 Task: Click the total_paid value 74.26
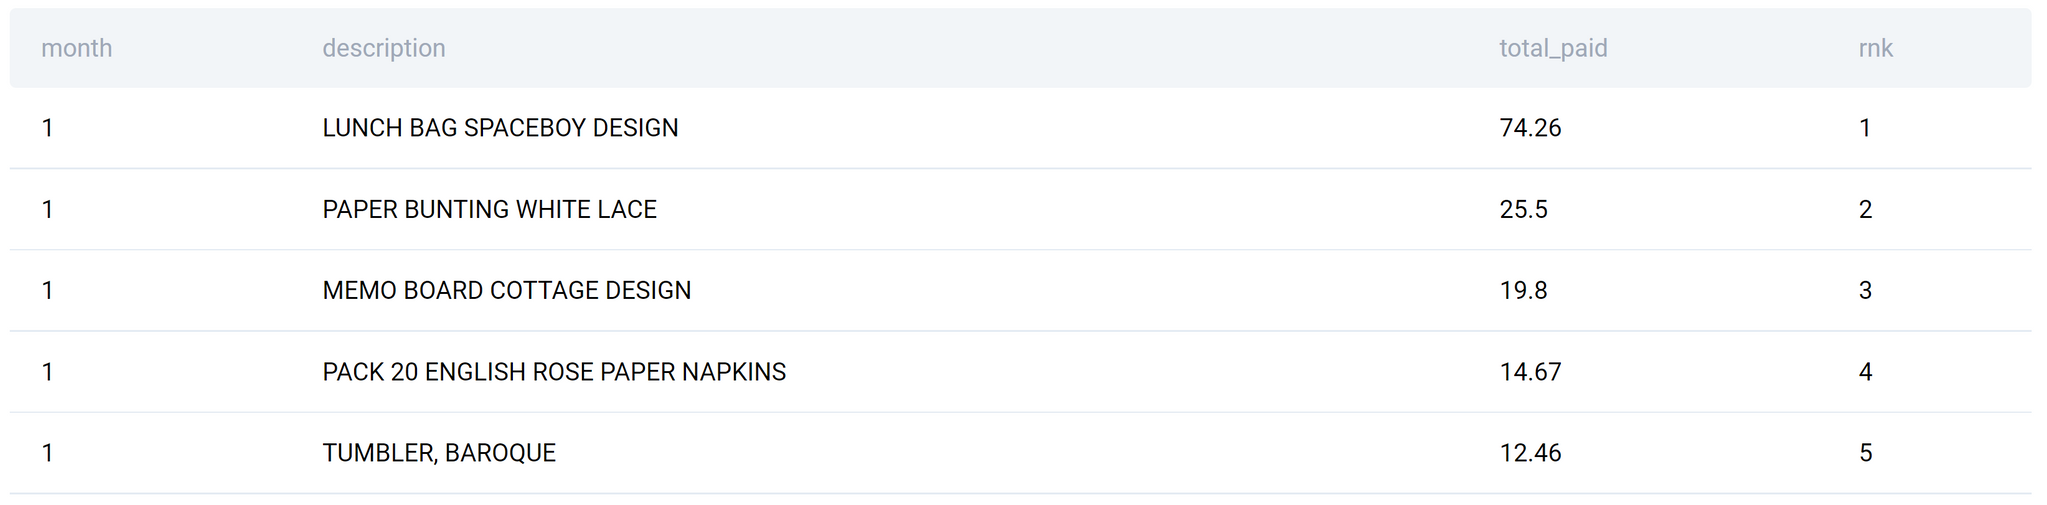[1530, 128]
